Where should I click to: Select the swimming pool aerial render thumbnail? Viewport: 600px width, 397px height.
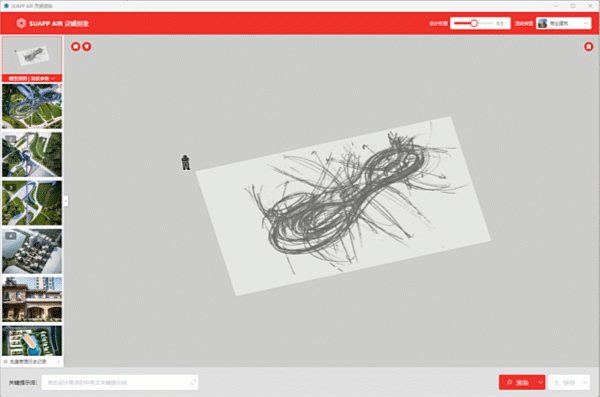32,341
